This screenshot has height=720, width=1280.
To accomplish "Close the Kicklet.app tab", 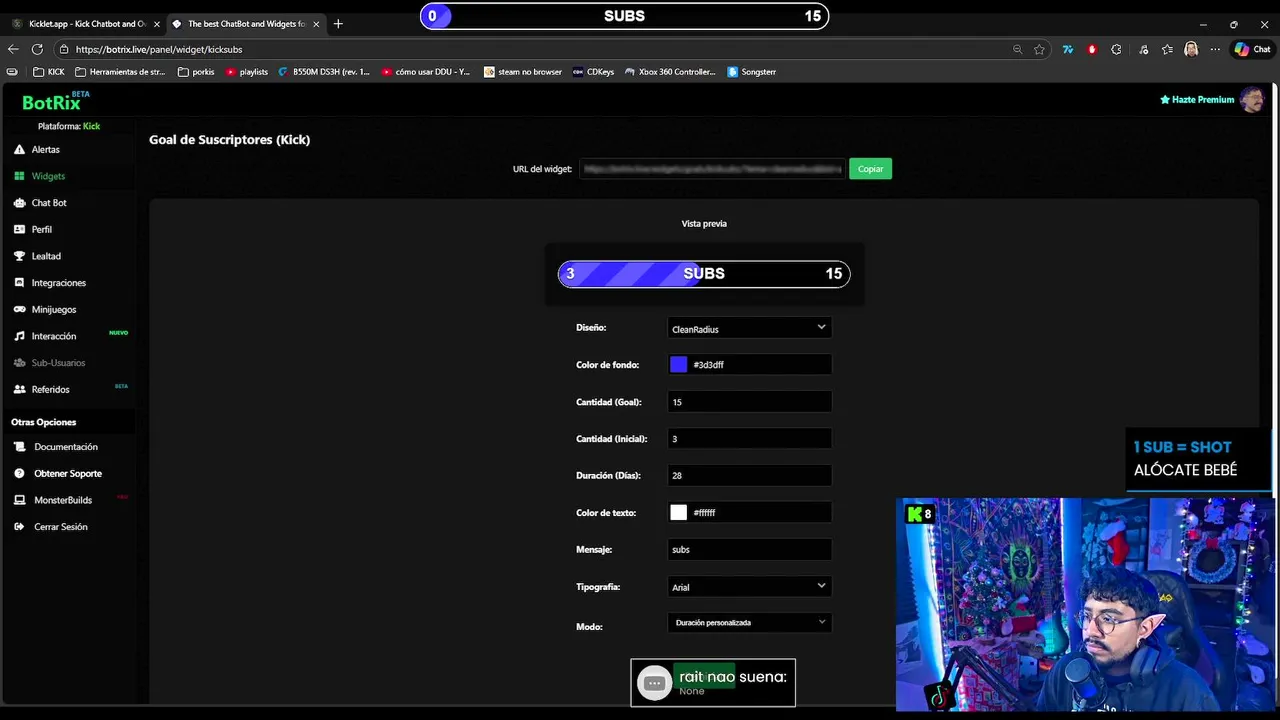I will click(x=156, y=24).
